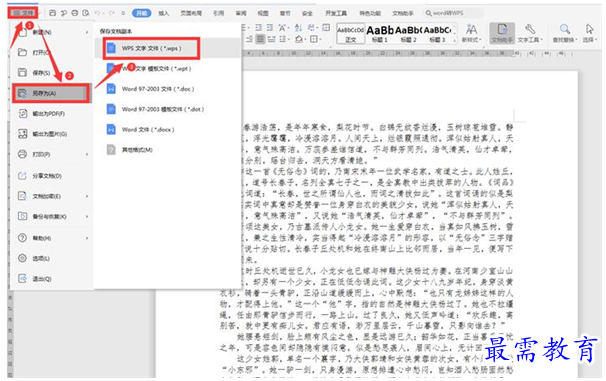Choose 新建(N) in the File menu
This screenshot has height=381, width=606.
(52, 32)
